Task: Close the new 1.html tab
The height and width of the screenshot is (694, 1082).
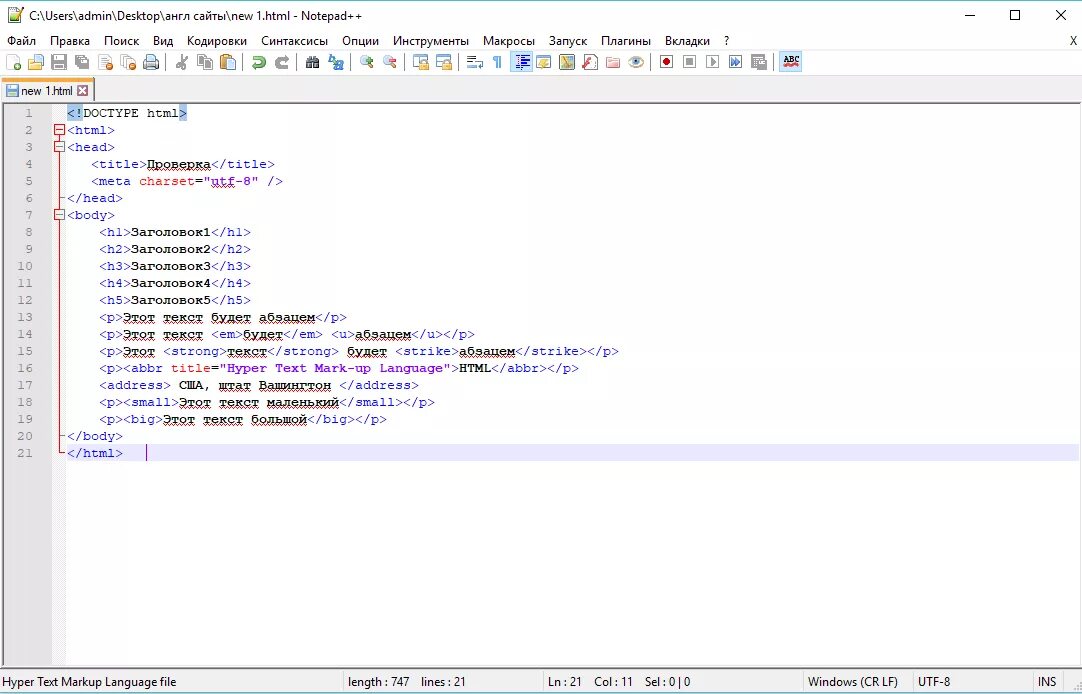Action: click(83, 89)
